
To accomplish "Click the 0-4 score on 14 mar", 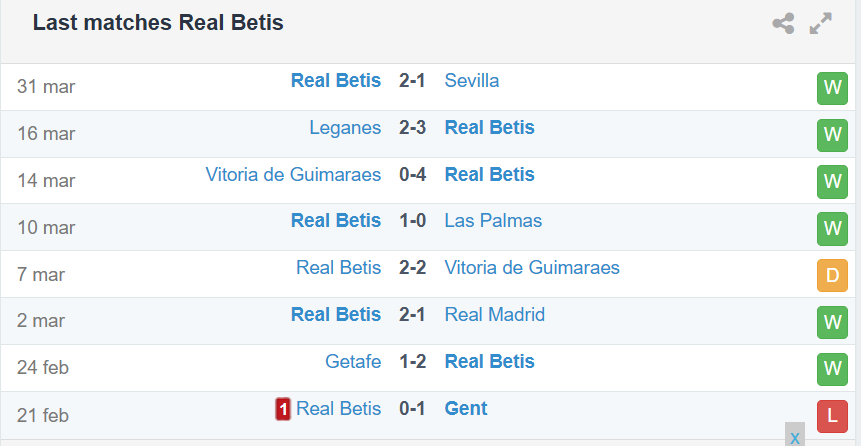I will pos(412,175).
